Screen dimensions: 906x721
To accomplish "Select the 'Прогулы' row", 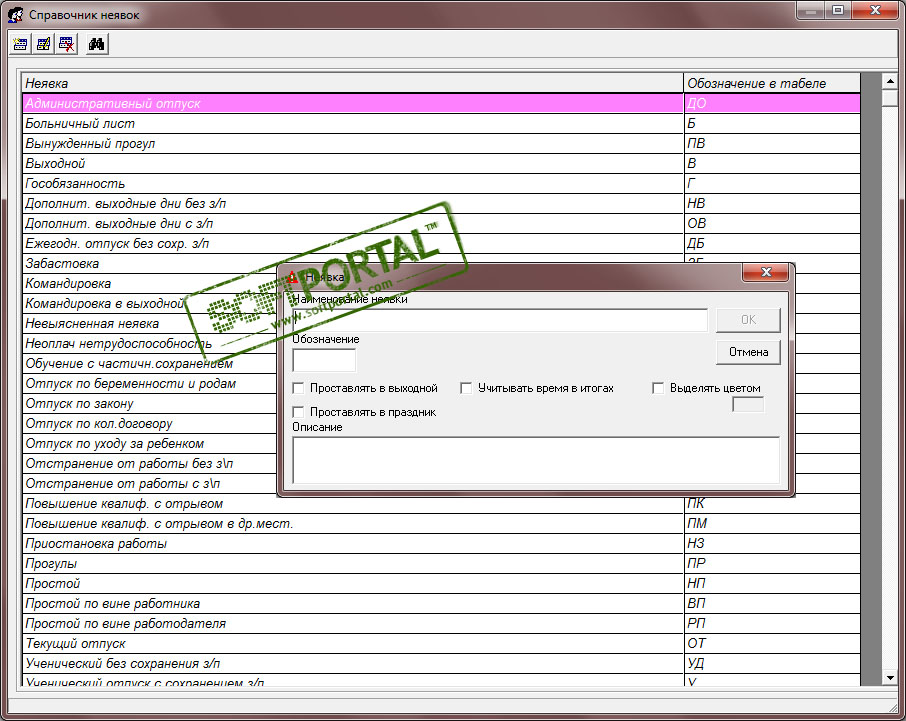I will point(441,563).
